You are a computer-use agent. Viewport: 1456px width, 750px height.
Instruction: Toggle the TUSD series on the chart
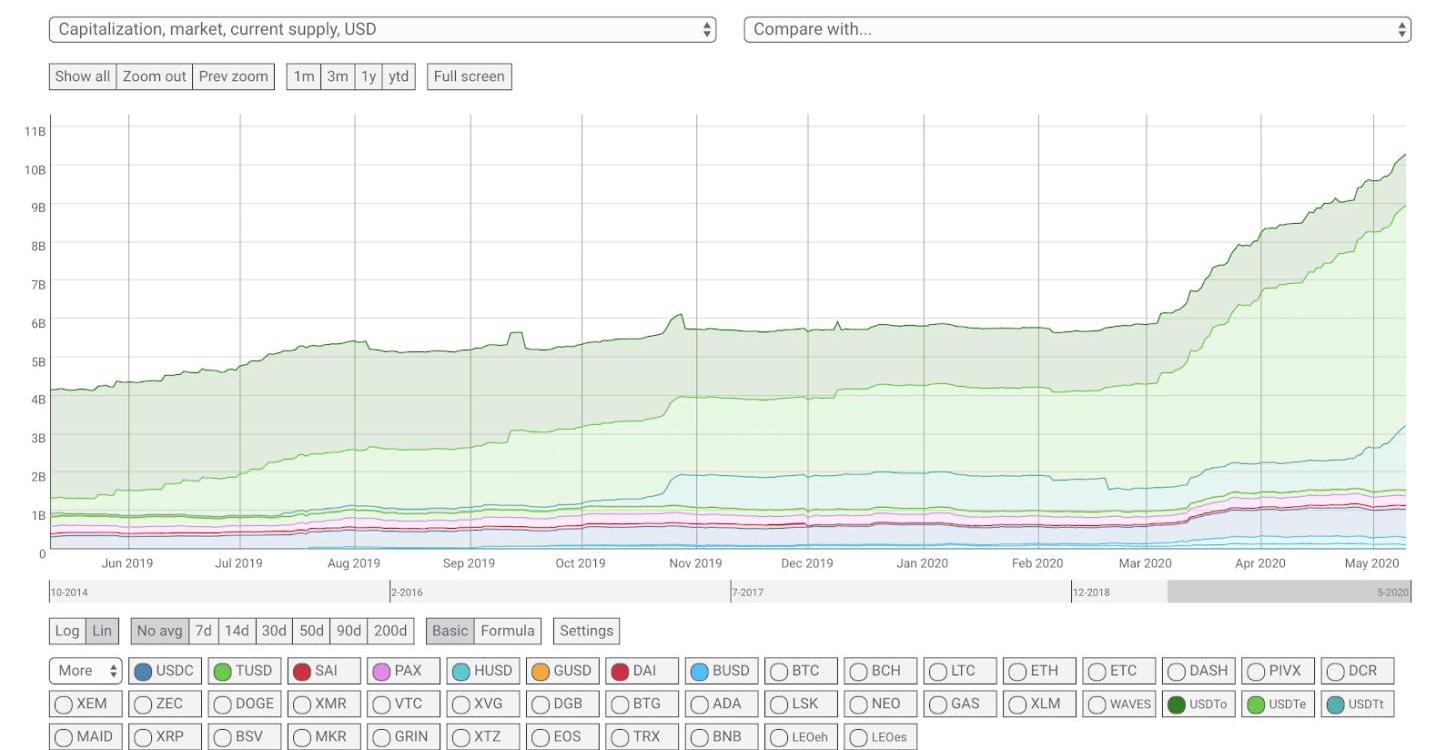click(244, 671)
